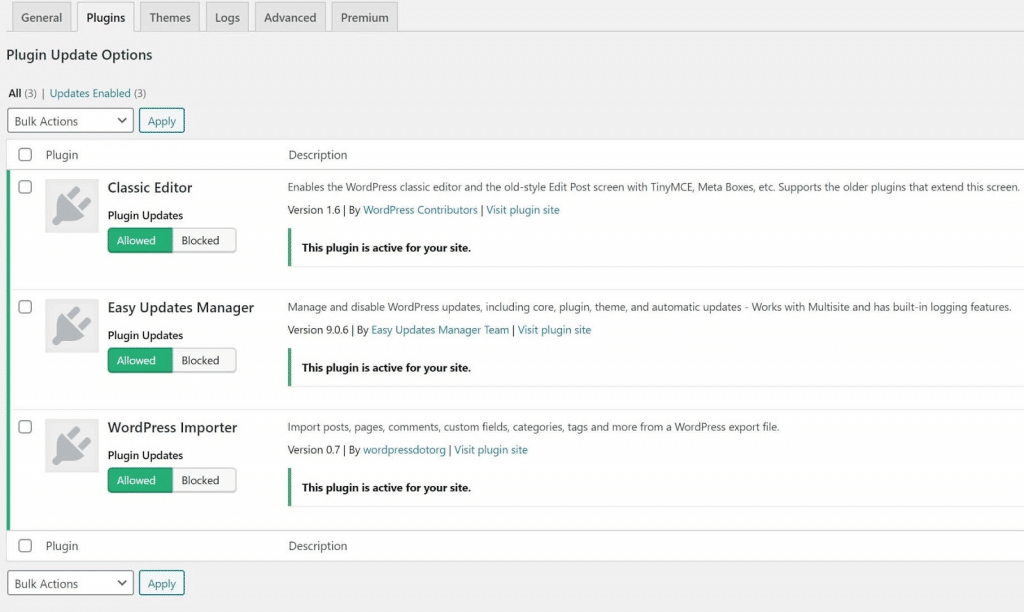Click the WordPress Importer plugin icon

71,446
